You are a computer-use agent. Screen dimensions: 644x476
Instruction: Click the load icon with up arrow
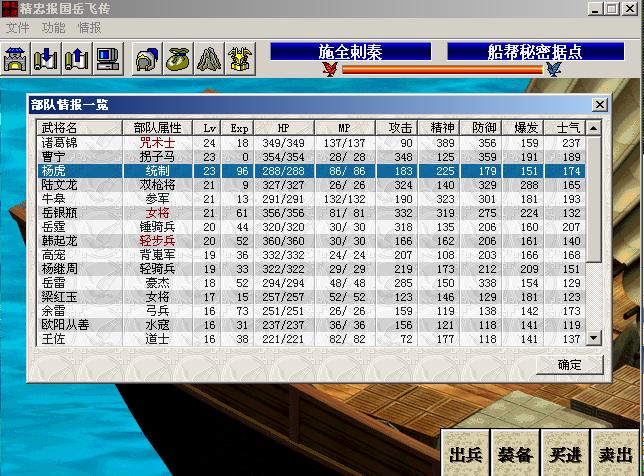pyautogui.click(x=75, y=59)
